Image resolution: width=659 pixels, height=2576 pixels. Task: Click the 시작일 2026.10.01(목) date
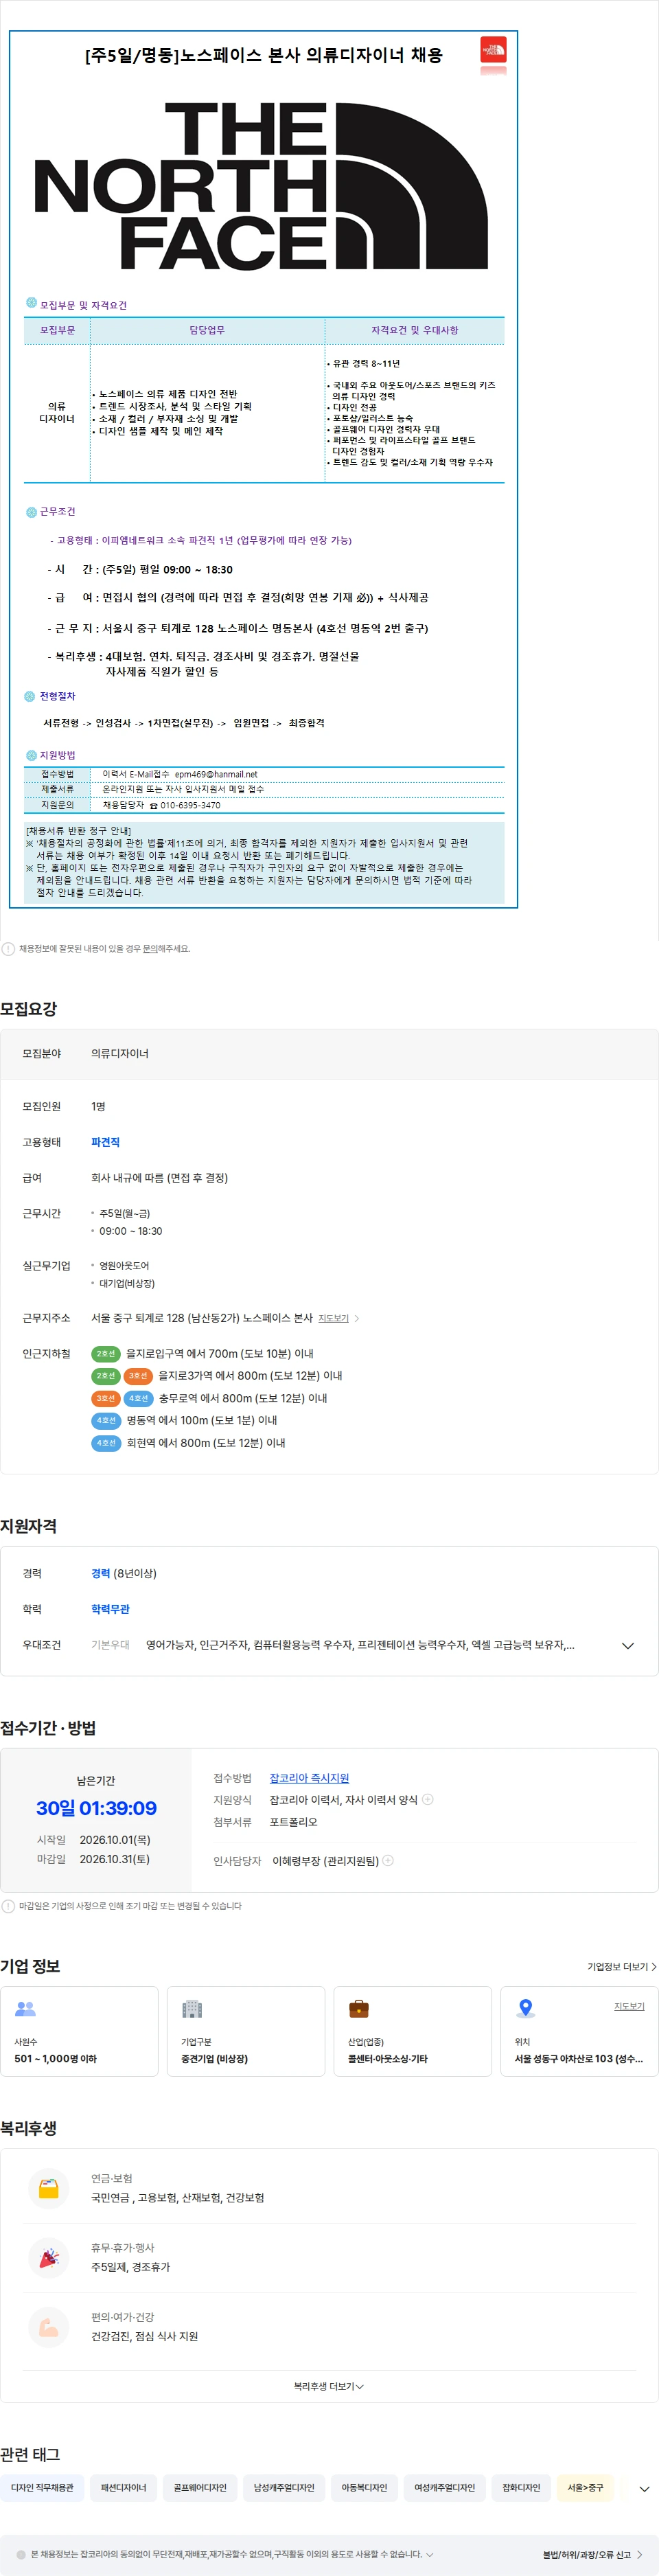[x=115, y=1840]
